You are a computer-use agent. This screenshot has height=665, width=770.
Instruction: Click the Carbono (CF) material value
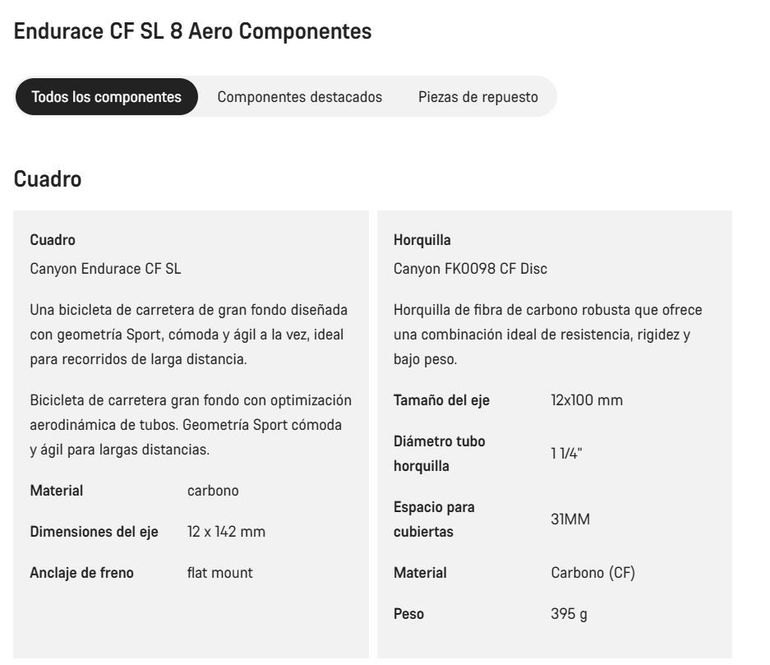tap(593, 573)
